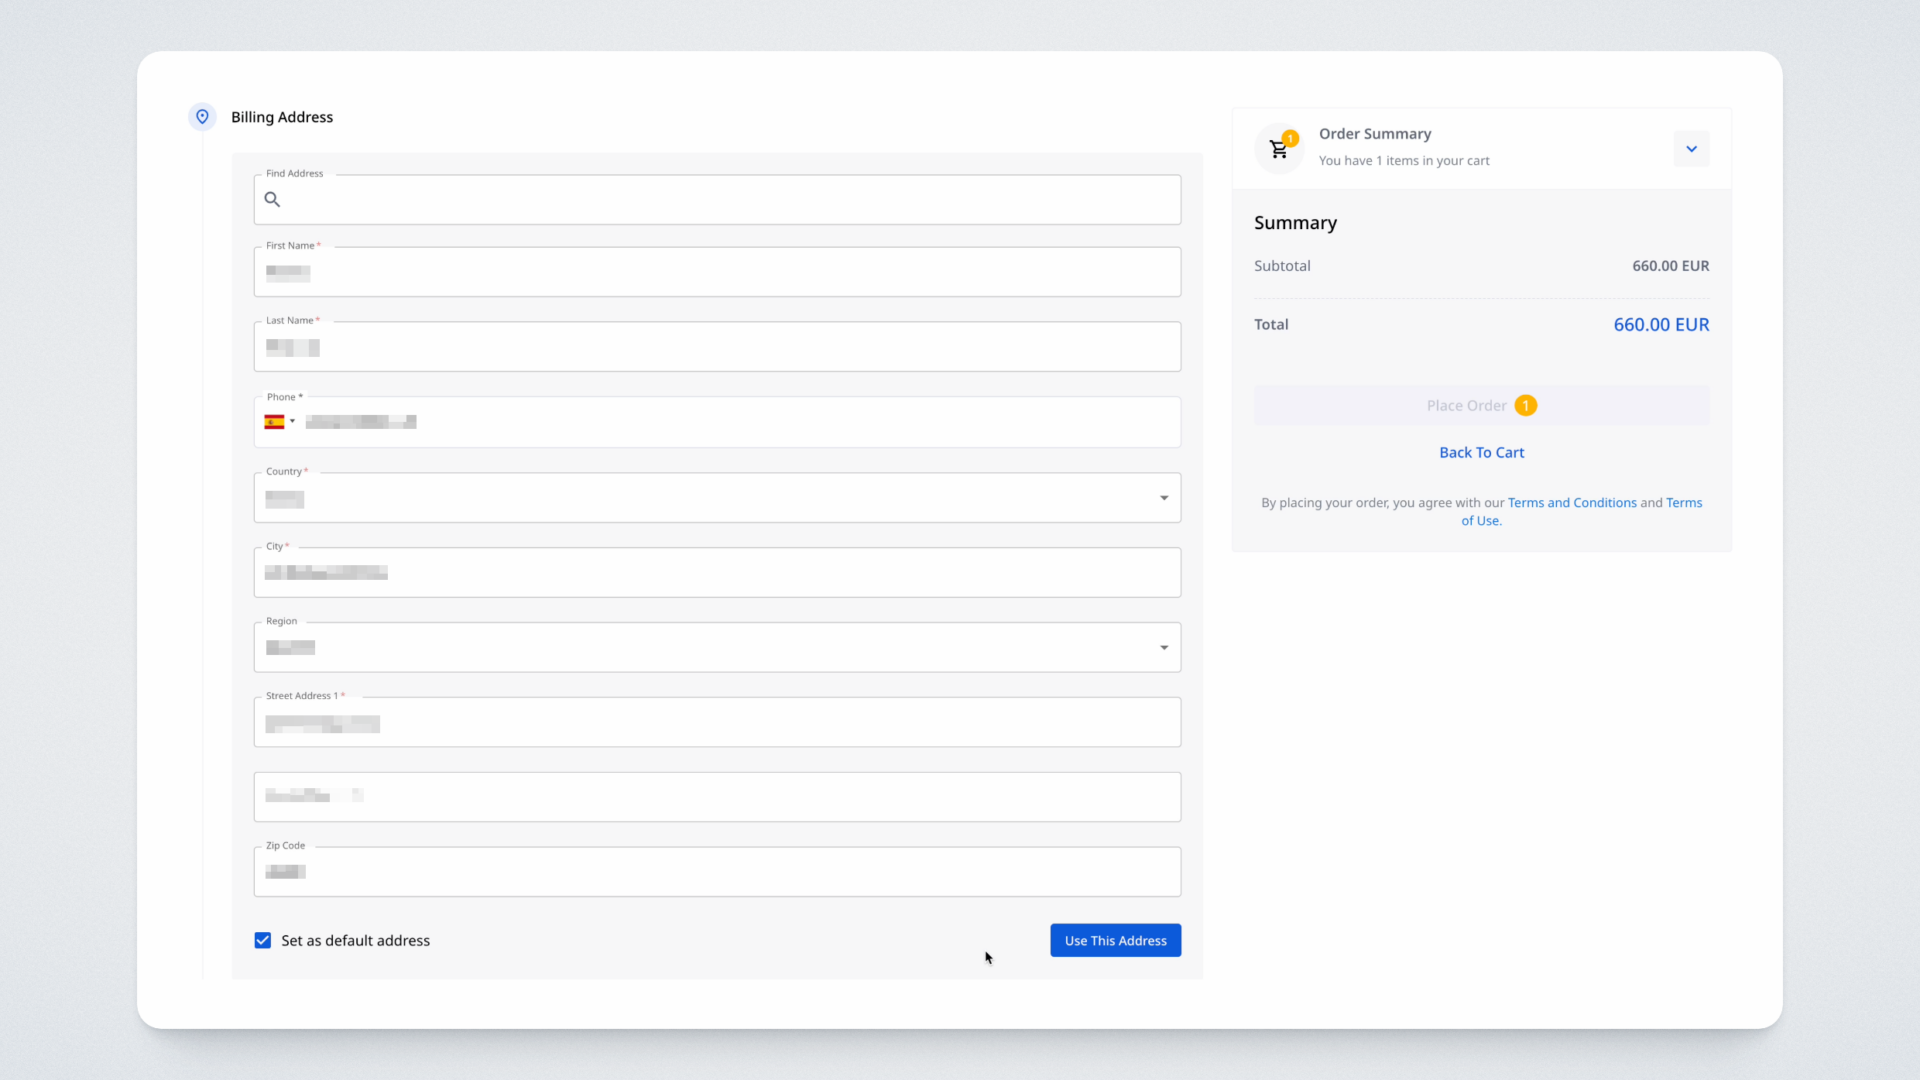Click the Spain flag in the Phone field
Screen dimensions: 1920x1080
tap(274, 422)
